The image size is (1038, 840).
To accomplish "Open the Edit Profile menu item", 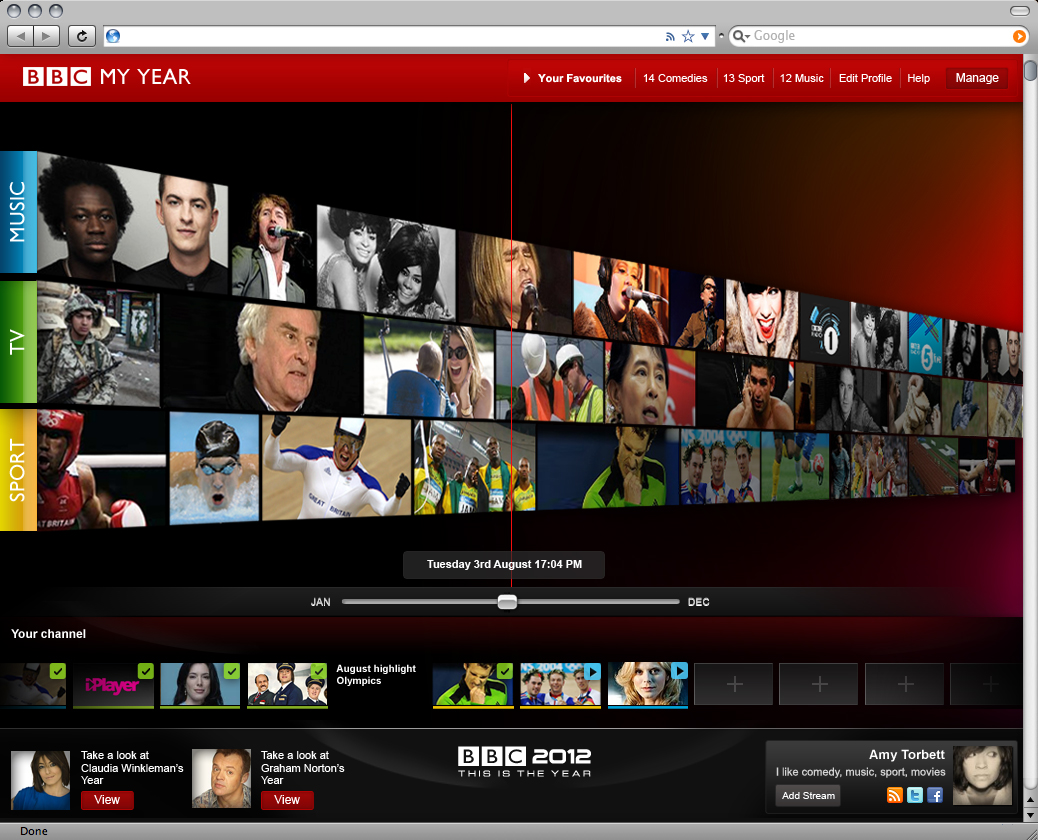I will pyautogui.click(x=865, y=78).
